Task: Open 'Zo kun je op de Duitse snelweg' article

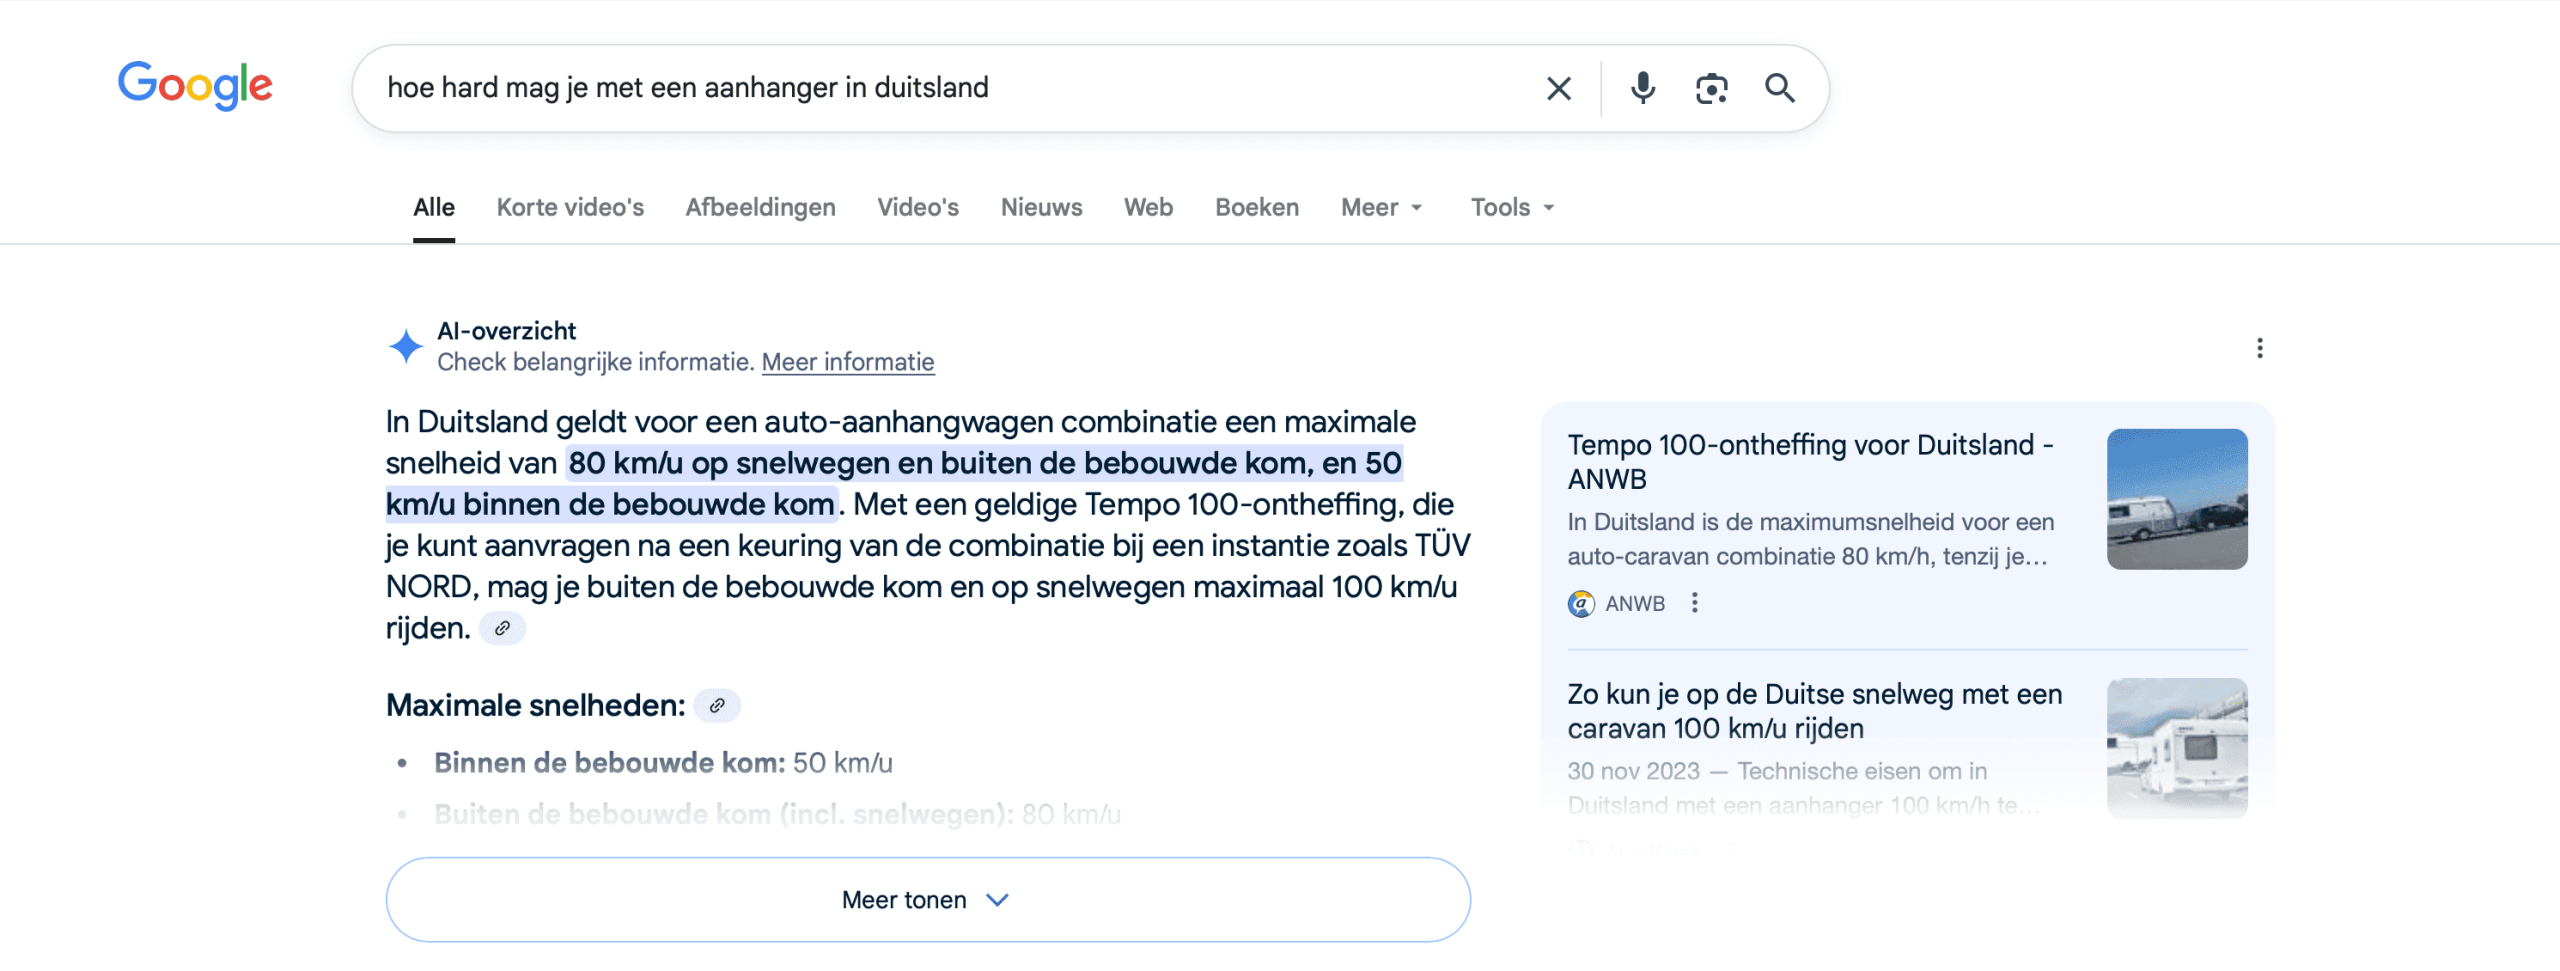Action: [1814, 711]
